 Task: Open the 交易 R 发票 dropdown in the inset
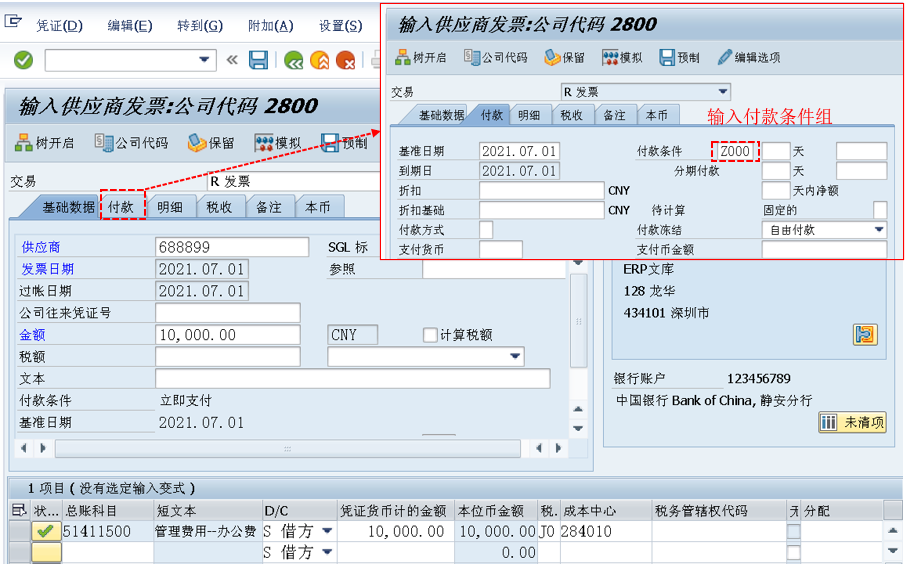tap(722, 91)
